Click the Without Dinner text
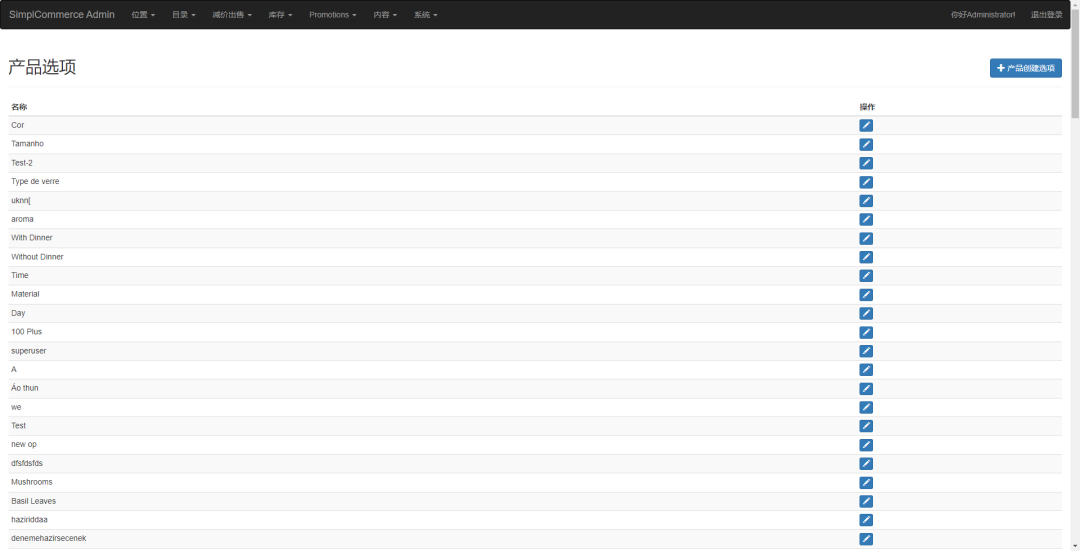 coord(37,257)
